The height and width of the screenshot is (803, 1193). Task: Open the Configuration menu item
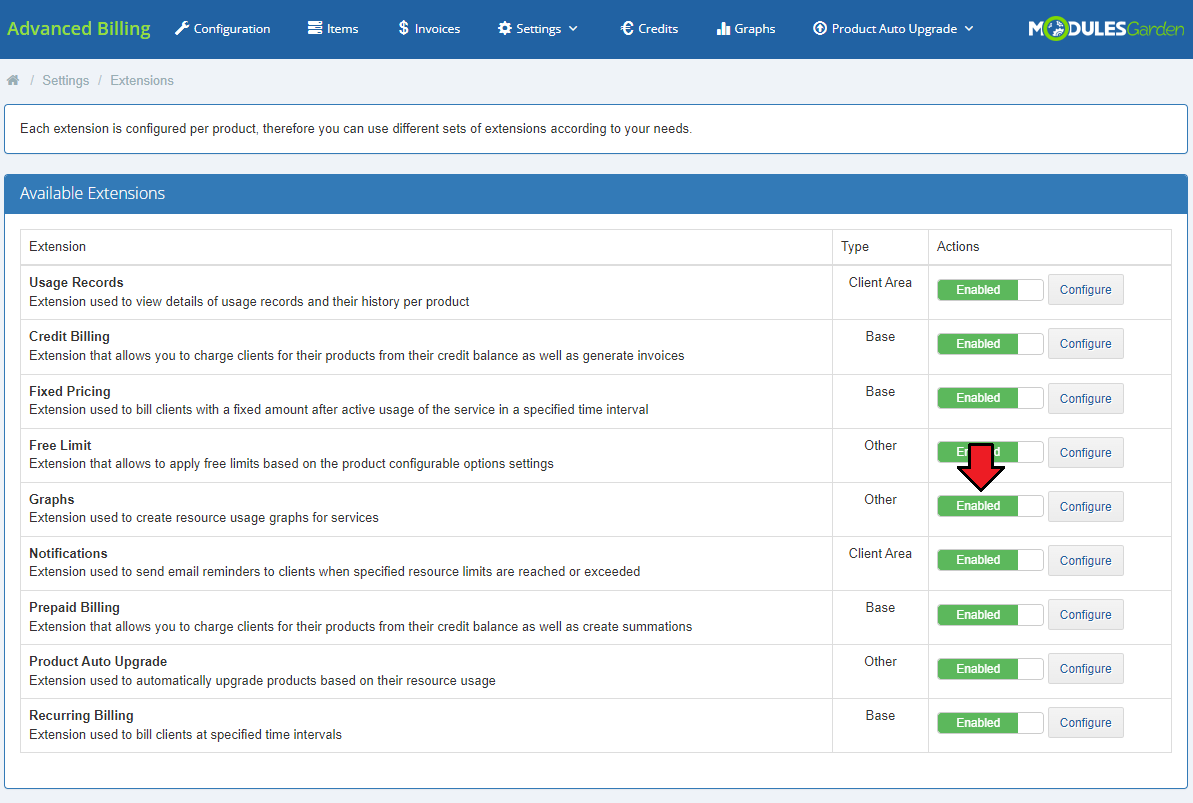pyautogui.click(x=222, y=29)
